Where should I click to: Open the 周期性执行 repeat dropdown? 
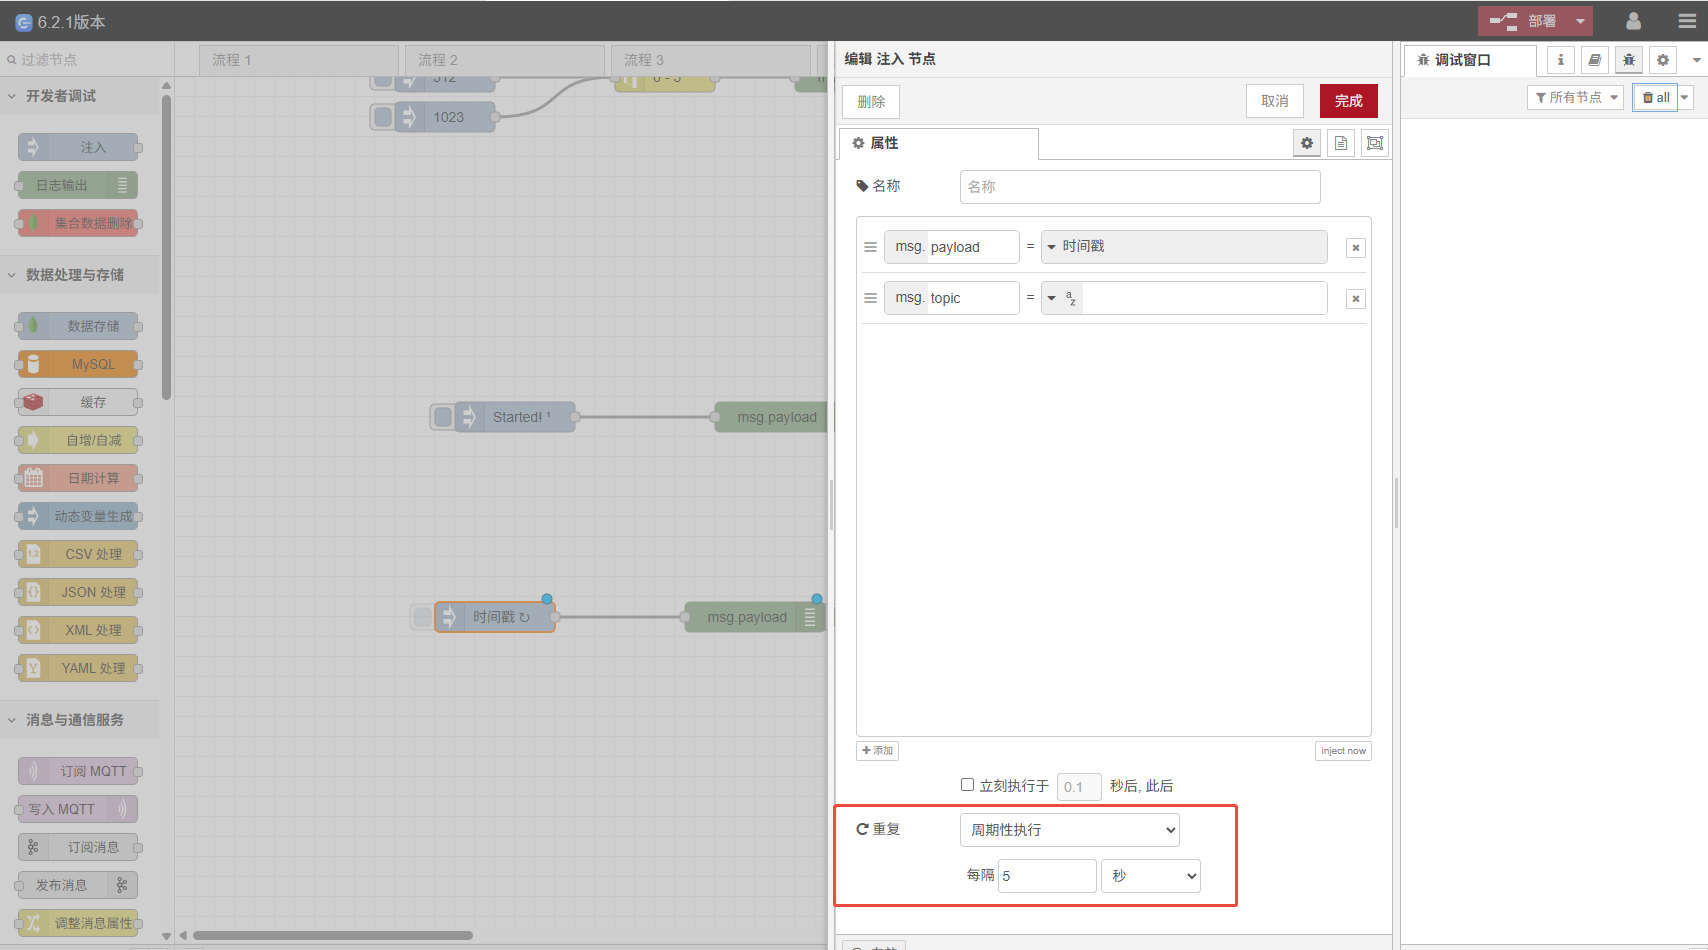1069,830
